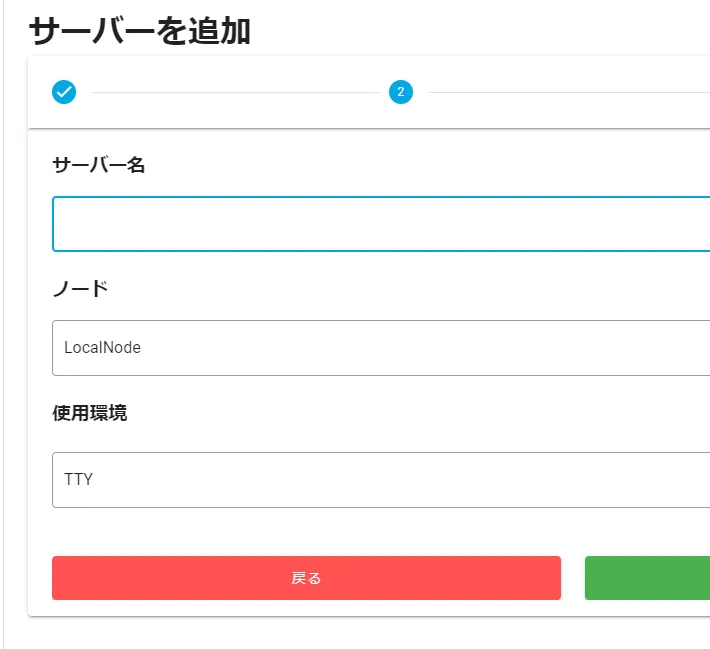The width and height of the screenshot is (710, 649).
Task: Click the connector line between steps 1 and 2
Action: (230, 92)
